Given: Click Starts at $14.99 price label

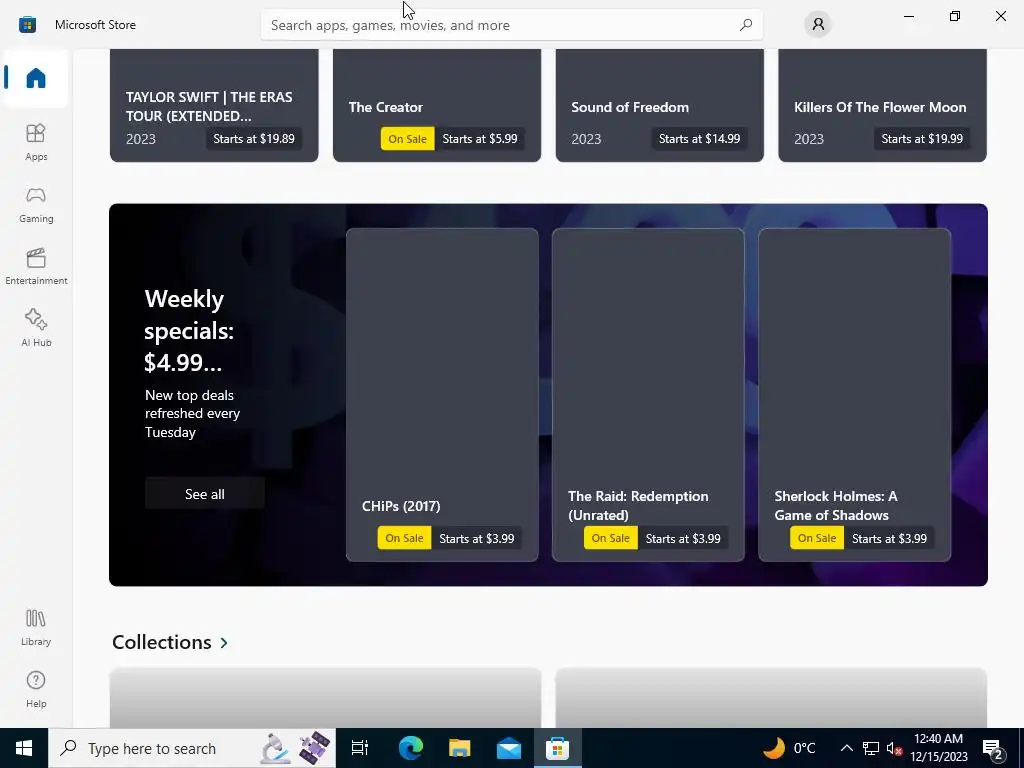Looking at the screenshot, I should [x=699, y=138].
